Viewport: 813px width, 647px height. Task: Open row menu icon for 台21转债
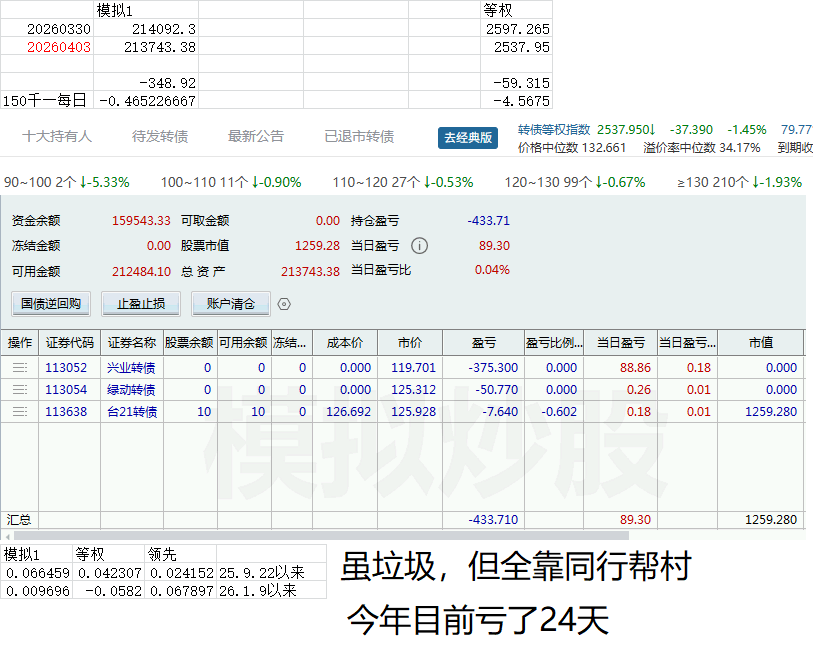point(19,411)
